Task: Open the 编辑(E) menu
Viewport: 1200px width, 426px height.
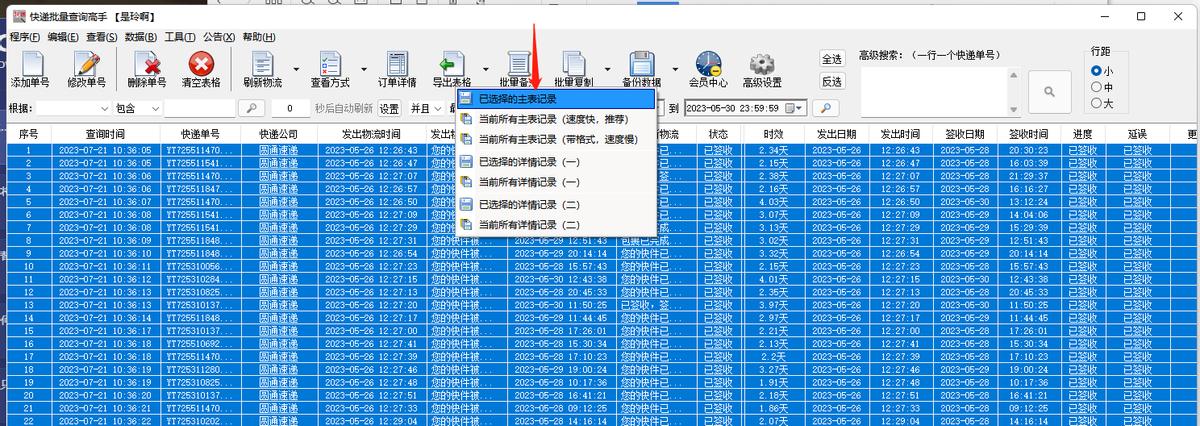Action: pyautogui.click(x=63, y=37)
